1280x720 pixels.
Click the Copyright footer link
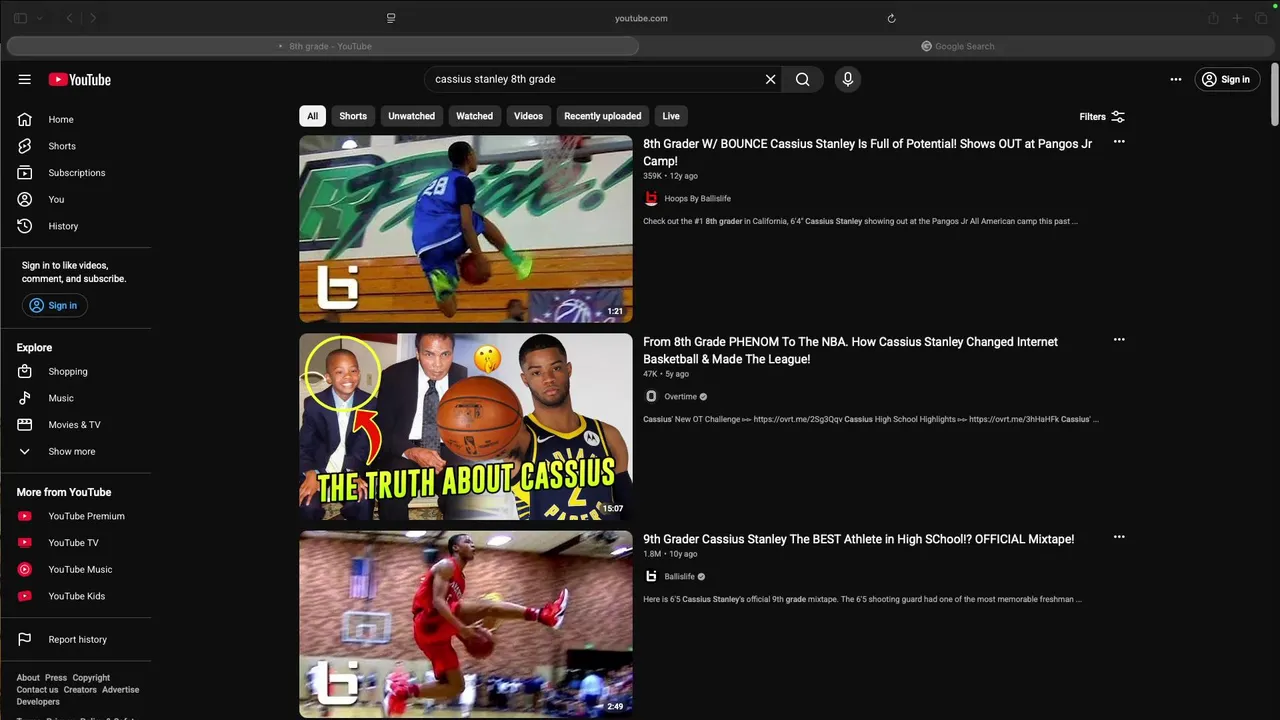click(x=91, y=678)
